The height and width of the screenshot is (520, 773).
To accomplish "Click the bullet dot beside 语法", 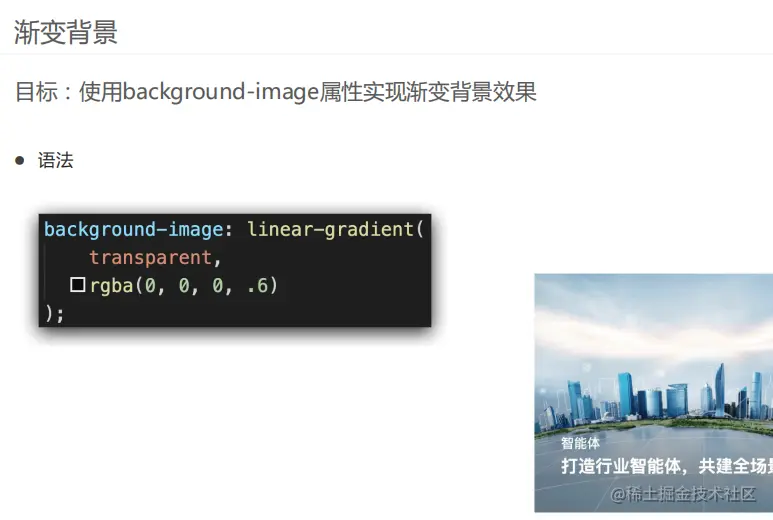I will (20, 160).
